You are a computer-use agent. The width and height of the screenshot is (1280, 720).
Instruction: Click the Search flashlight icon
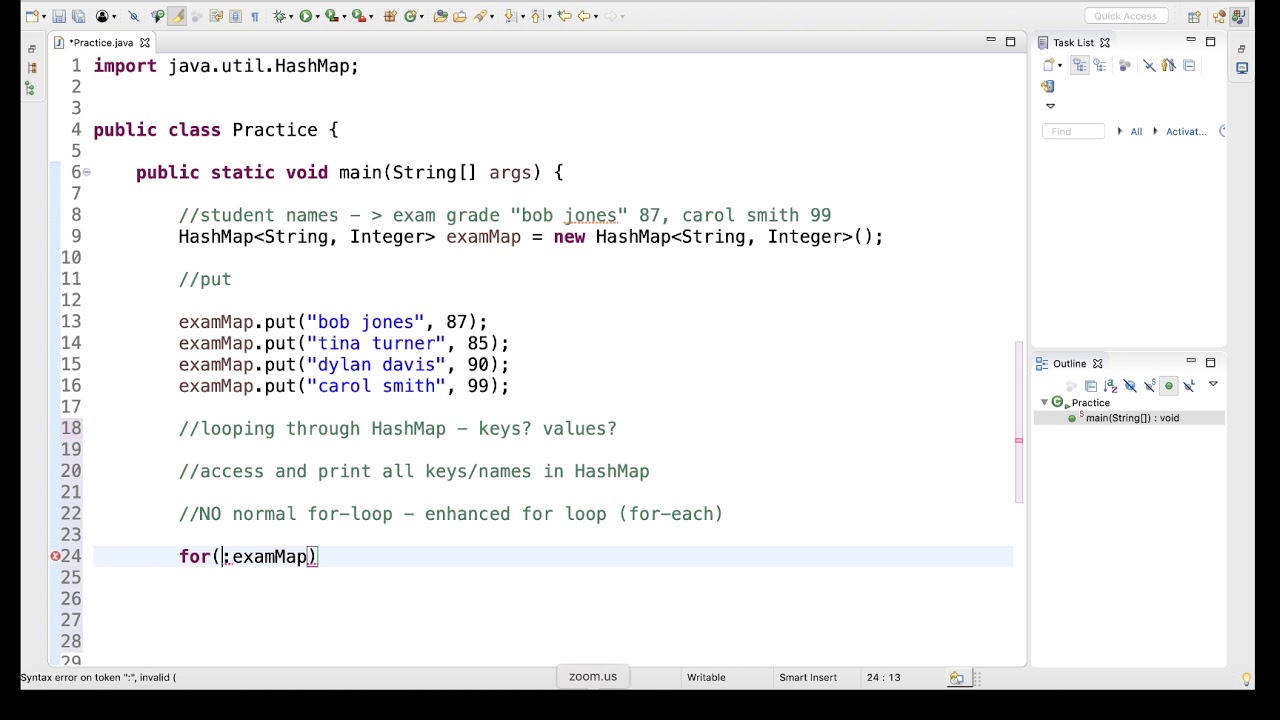pyautogui.click(x=481, y=16)
